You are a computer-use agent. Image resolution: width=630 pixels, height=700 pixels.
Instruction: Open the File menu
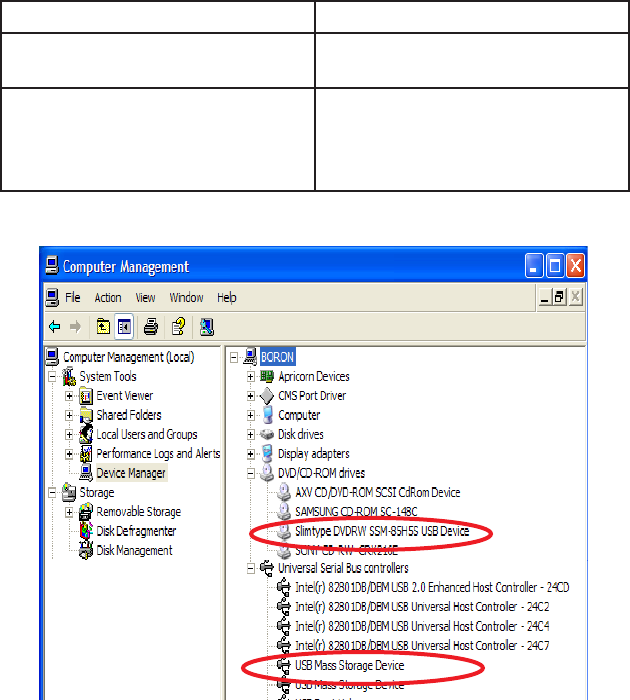click(x=73, y=297)
